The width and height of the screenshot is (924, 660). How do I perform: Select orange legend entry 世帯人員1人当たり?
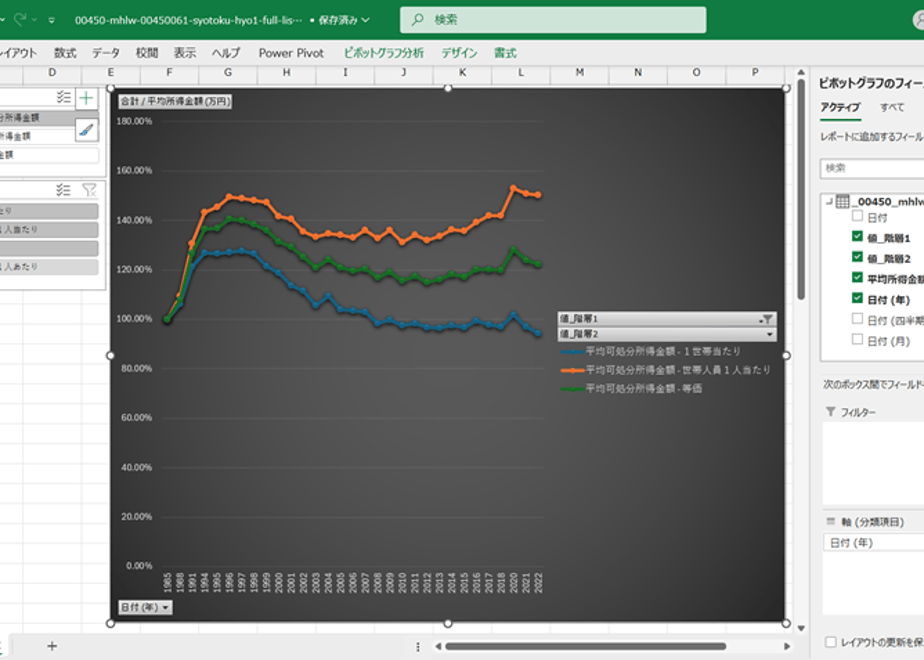coord(666,370)
